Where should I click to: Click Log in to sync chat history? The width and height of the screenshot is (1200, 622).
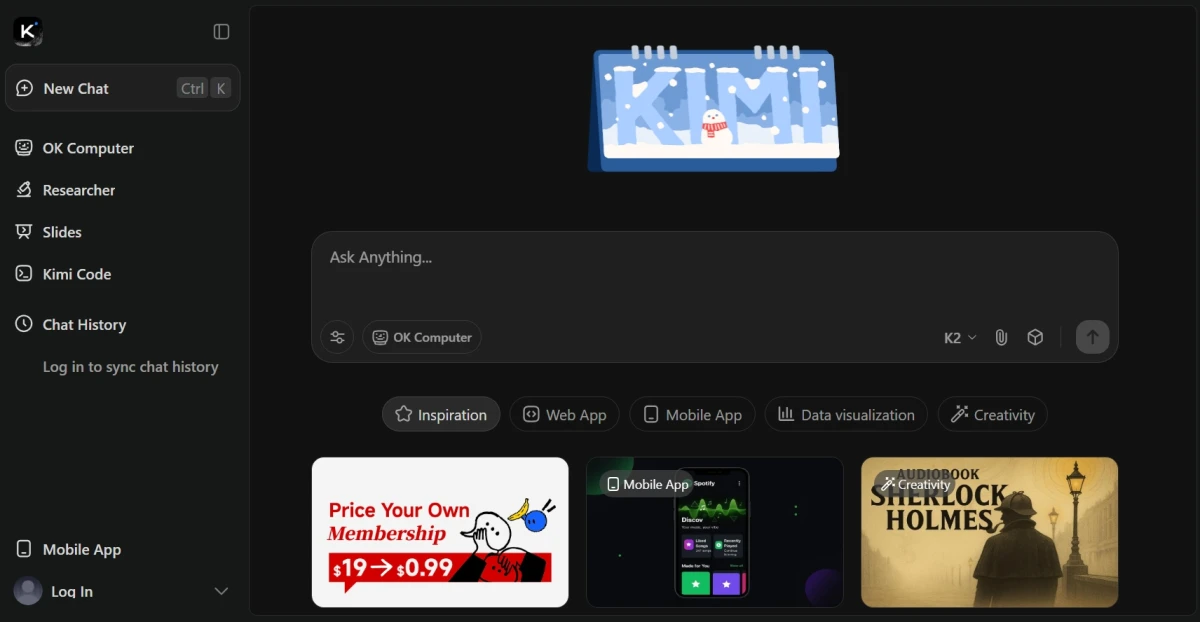tap(130, 367)
